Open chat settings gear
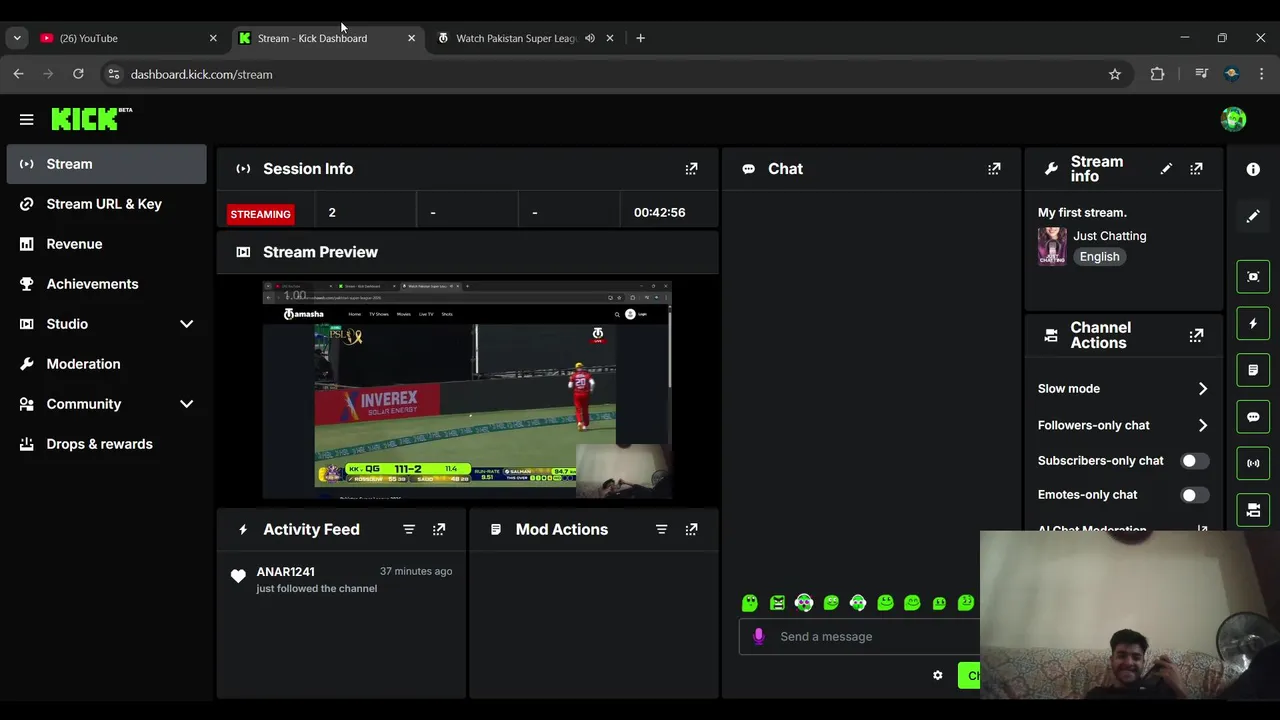The image size is (1280, 720). [937, 675]
